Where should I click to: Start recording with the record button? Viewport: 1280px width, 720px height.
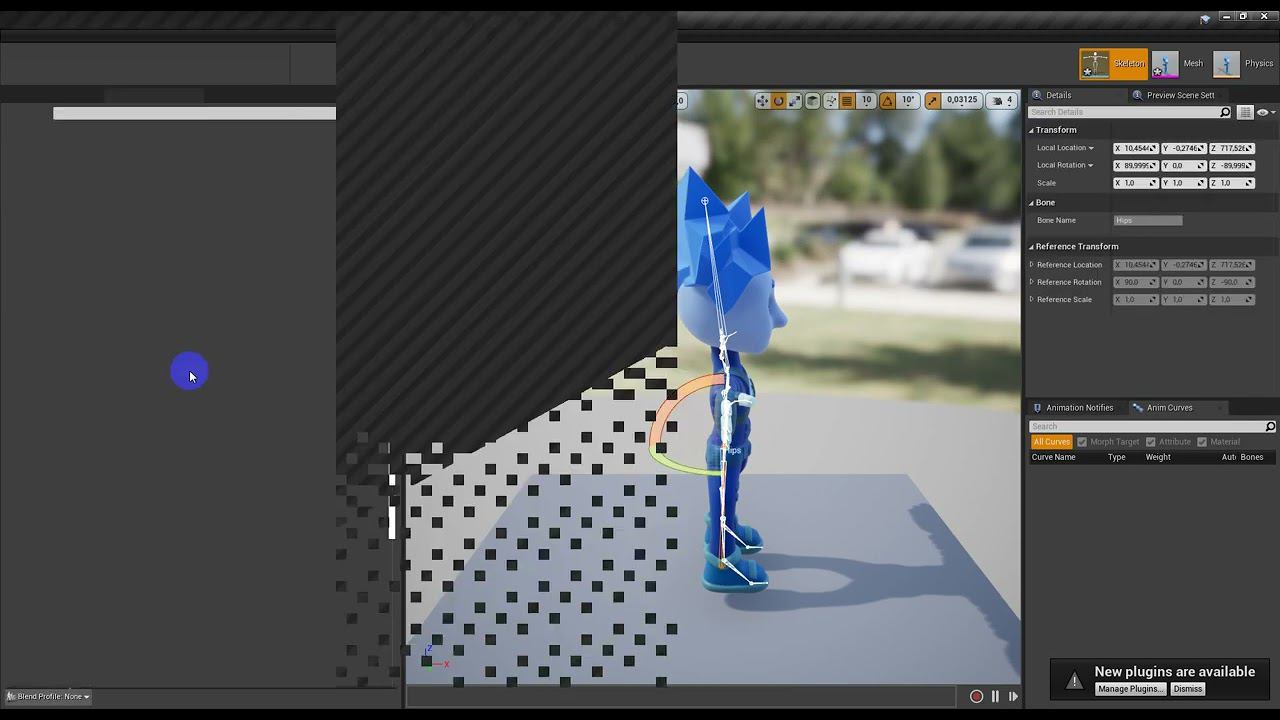point(976,697)
